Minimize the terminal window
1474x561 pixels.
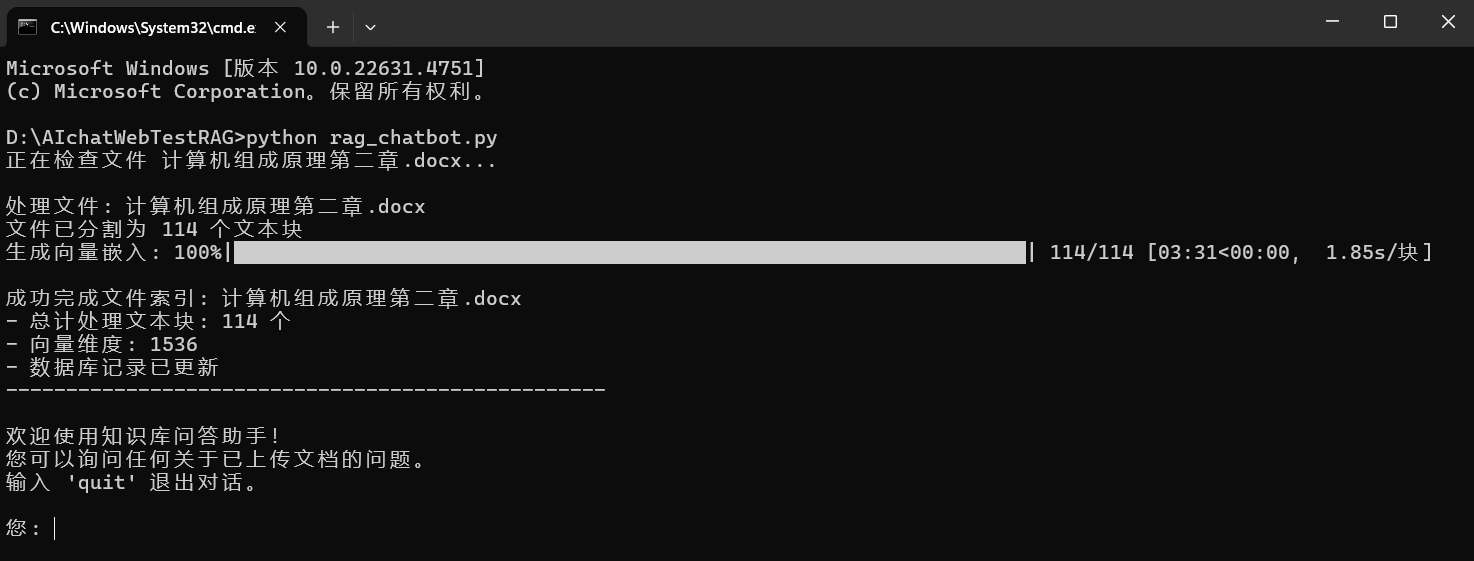pos(1332,22)
